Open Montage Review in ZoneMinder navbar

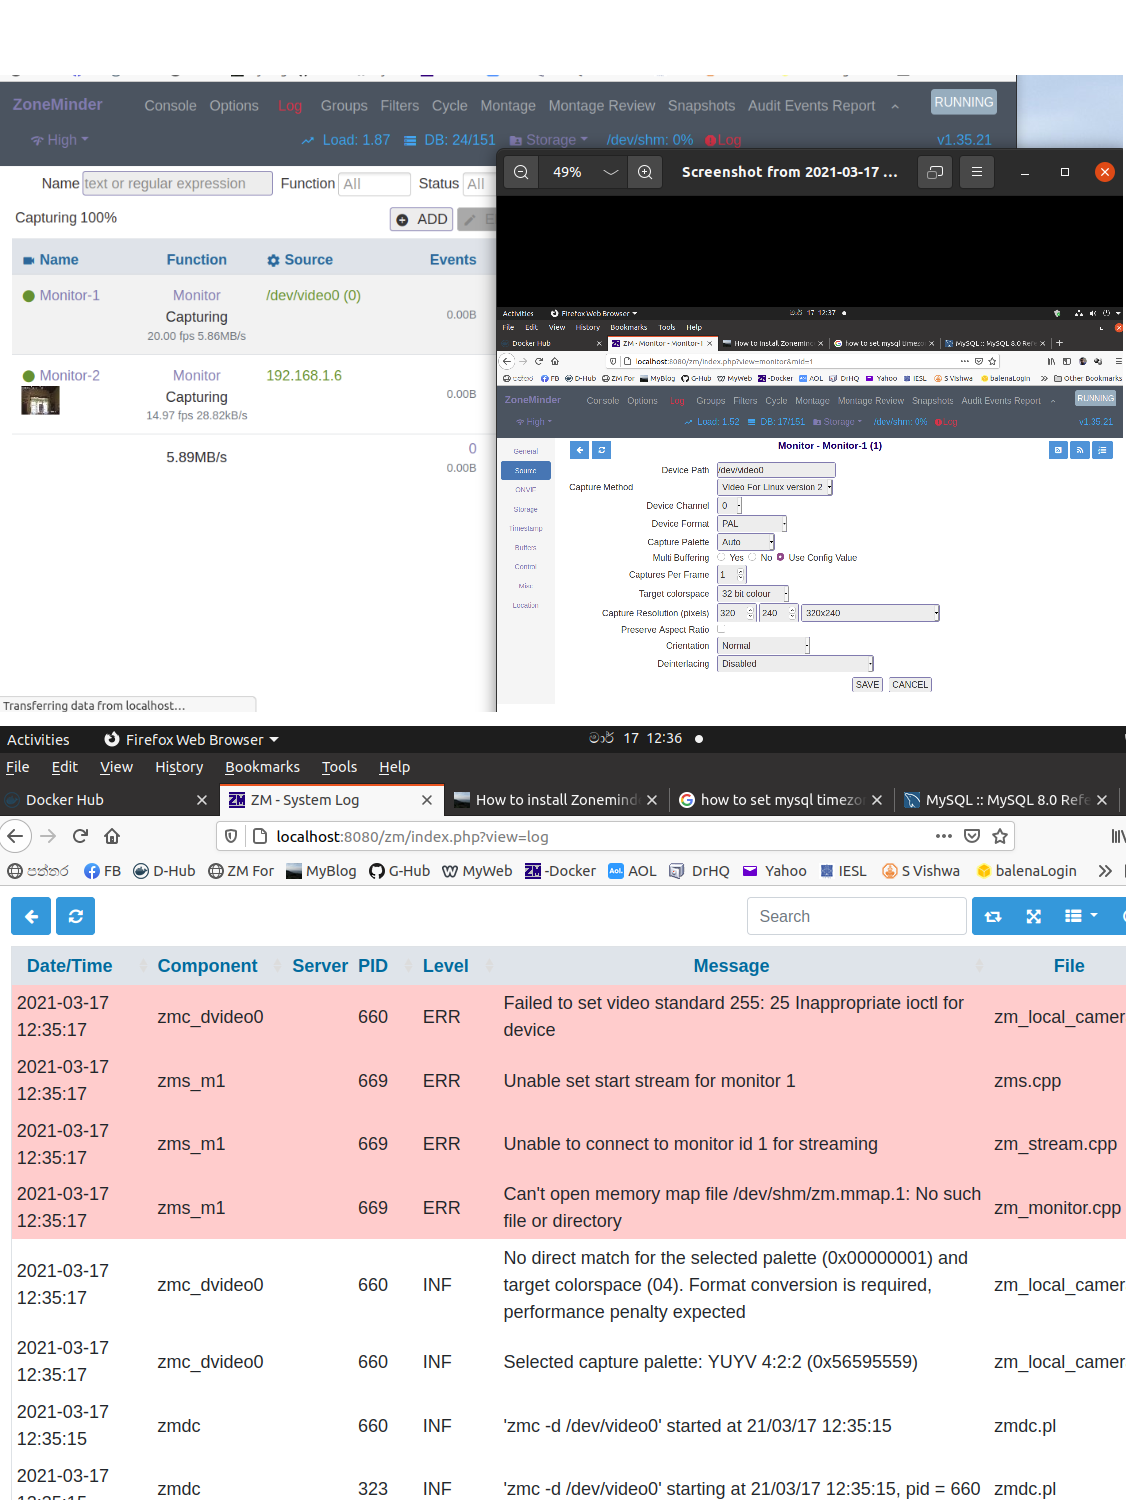(601, 106)
